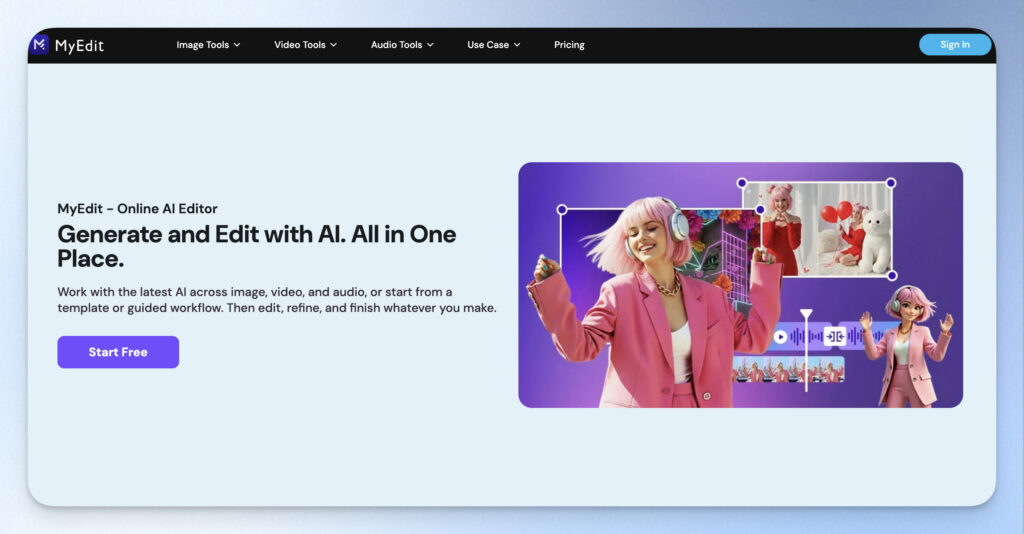1024x534 pixels.
Task: Click the Start Free button
Action: [118, 352]
